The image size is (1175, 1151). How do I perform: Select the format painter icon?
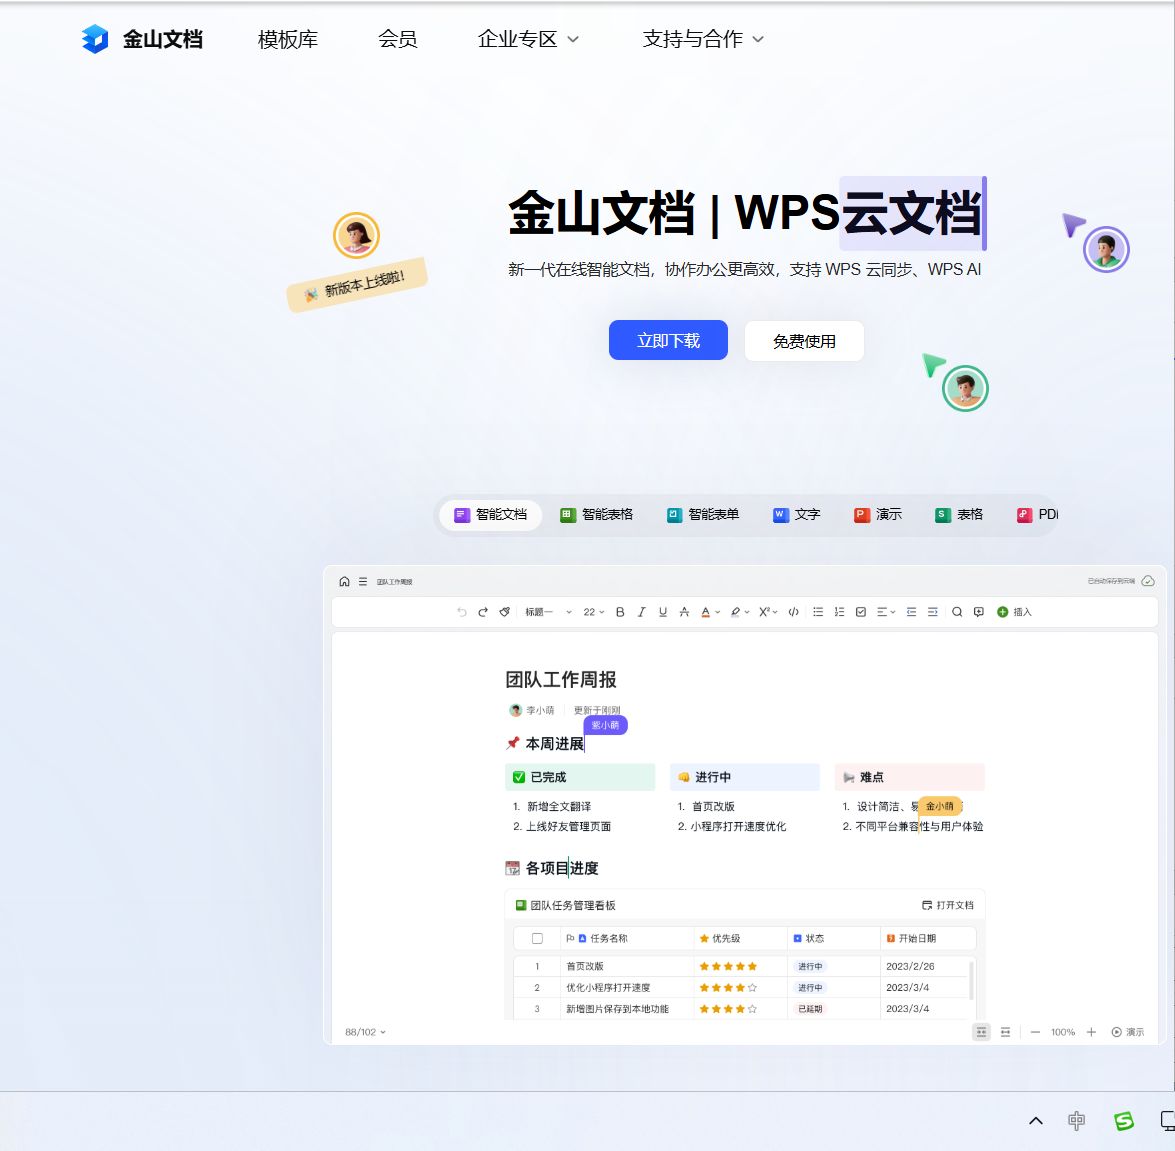(504, 612)
